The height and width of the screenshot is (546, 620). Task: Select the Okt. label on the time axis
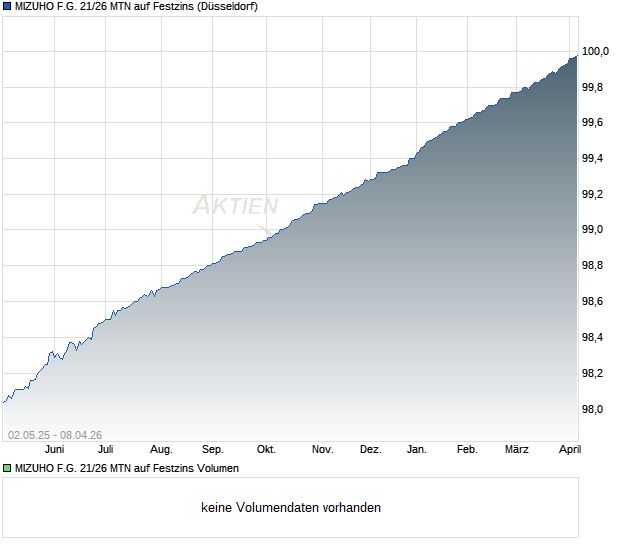click(266, 450)
